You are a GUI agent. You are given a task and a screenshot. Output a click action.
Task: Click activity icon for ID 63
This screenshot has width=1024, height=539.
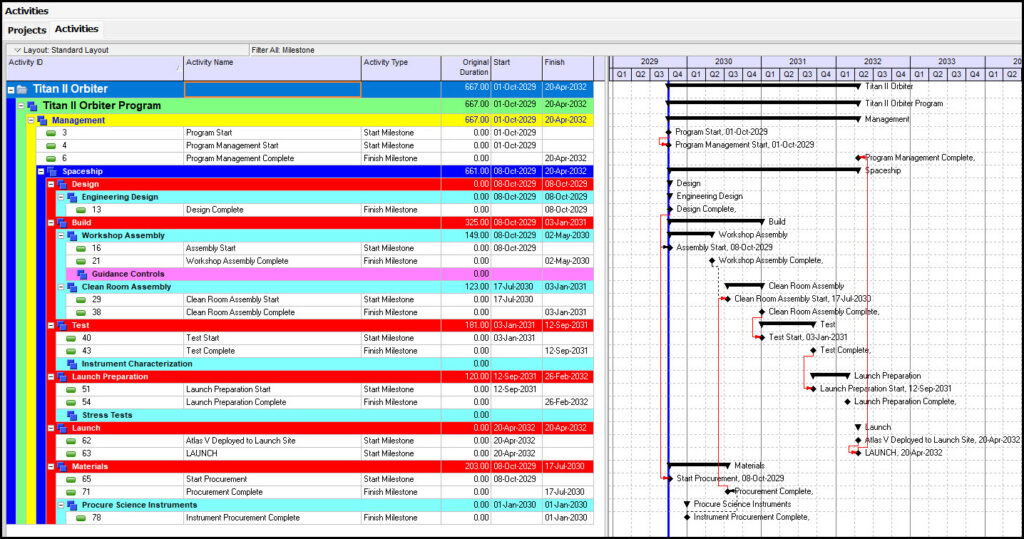coord(71,453)
